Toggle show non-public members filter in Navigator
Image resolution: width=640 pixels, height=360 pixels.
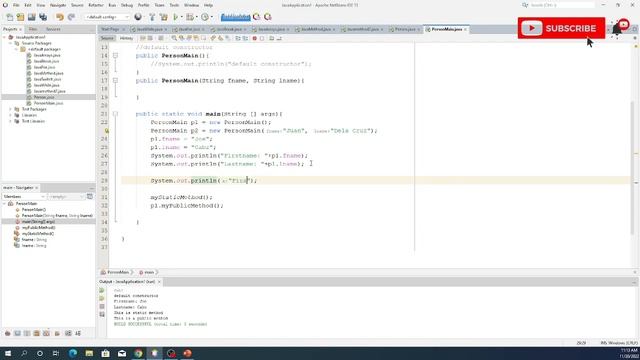point(37,333)
